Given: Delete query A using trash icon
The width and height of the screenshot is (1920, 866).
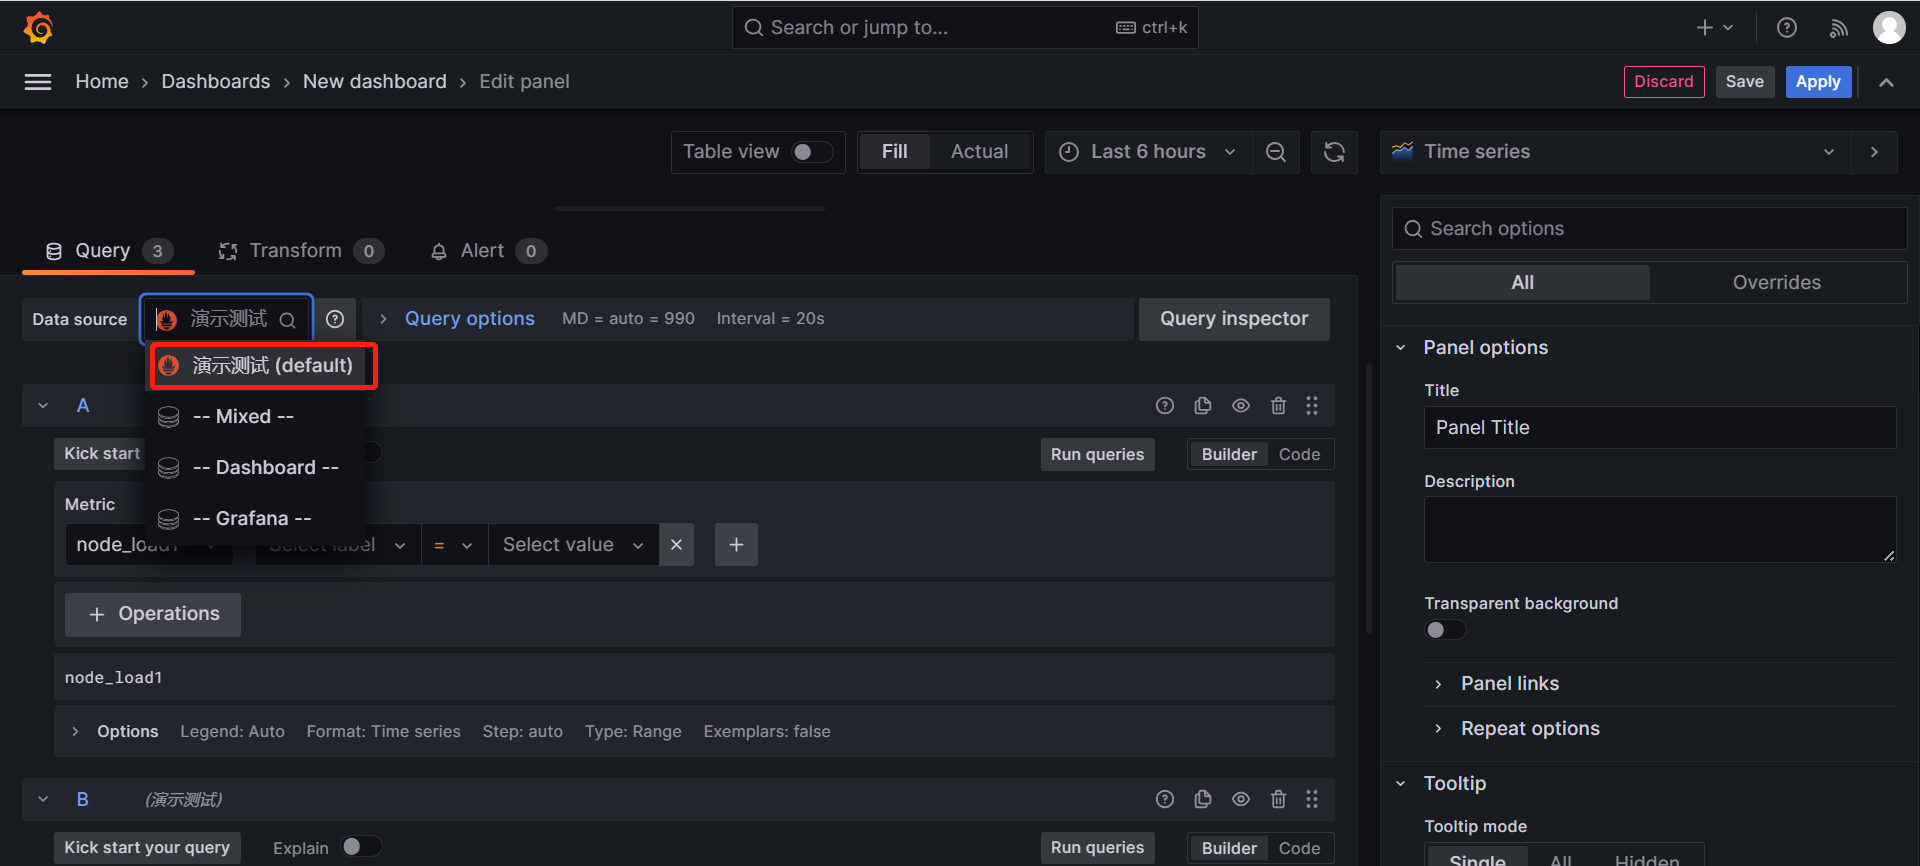Looking at the screenshot, I should click(x=1278, y=406).
